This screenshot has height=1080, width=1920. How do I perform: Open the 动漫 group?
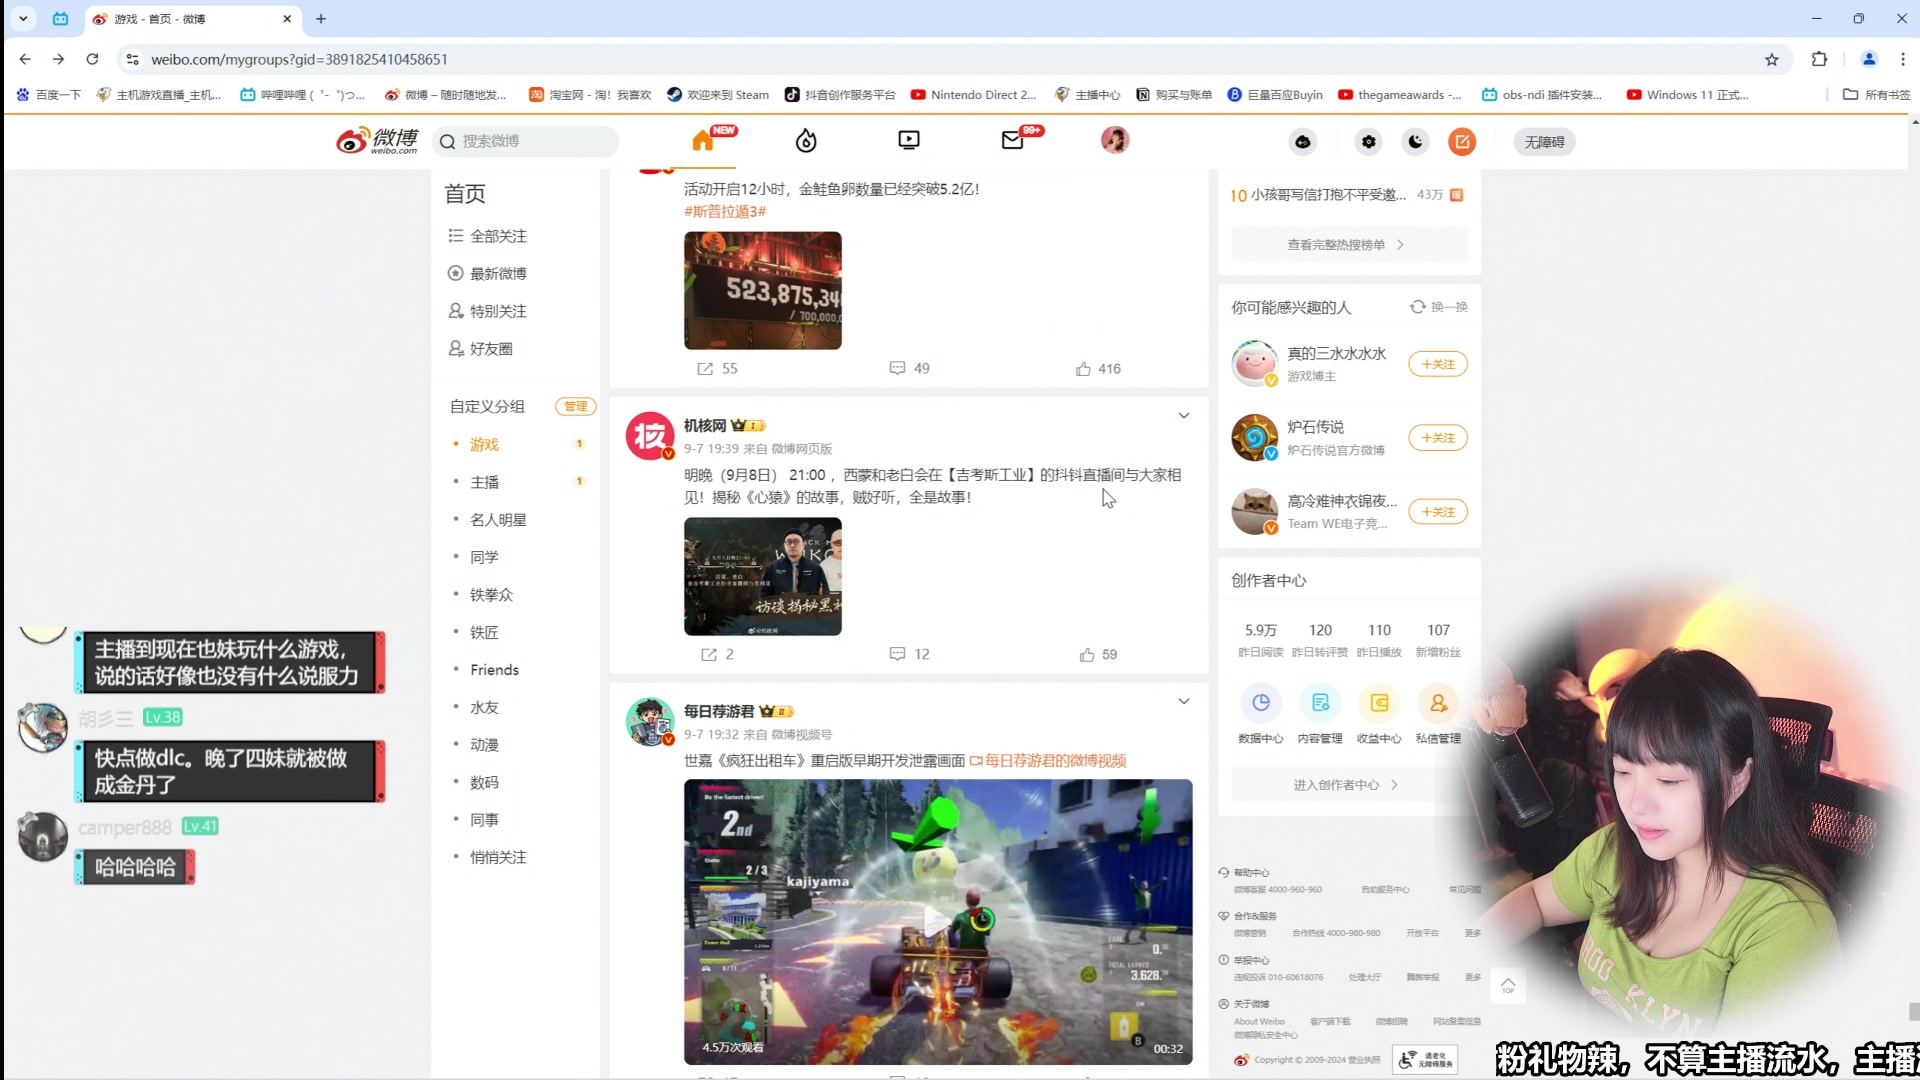coord(484,745)
